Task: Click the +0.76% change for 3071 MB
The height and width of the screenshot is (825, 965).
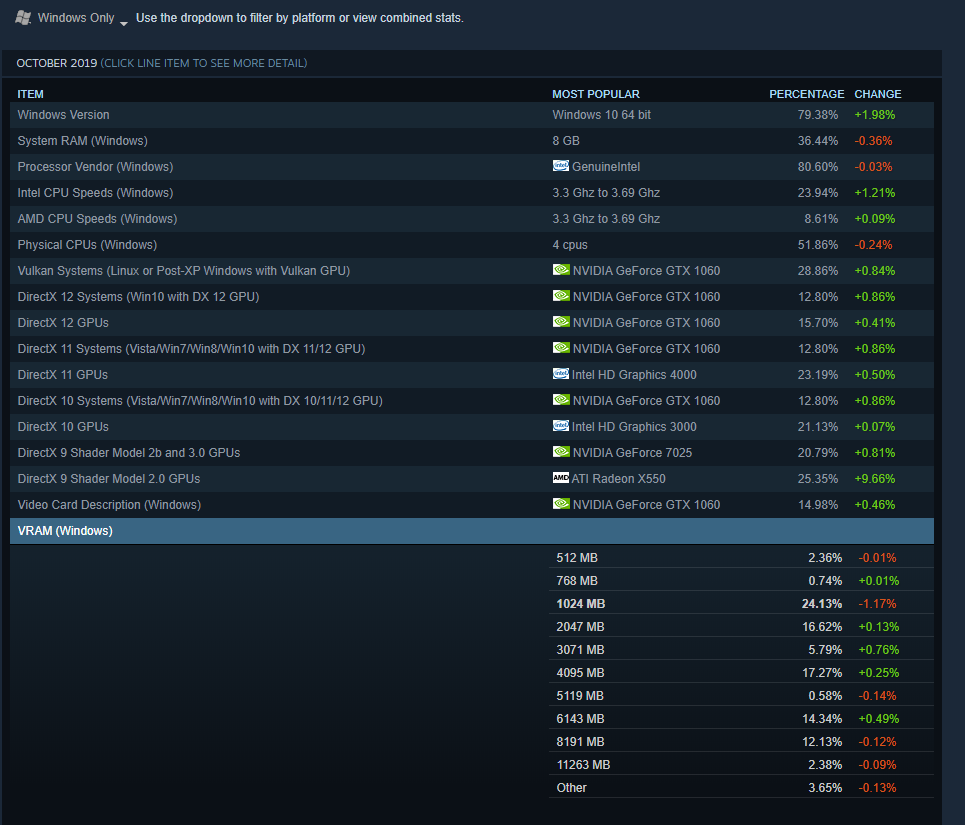Action: [x=878, y=650]
